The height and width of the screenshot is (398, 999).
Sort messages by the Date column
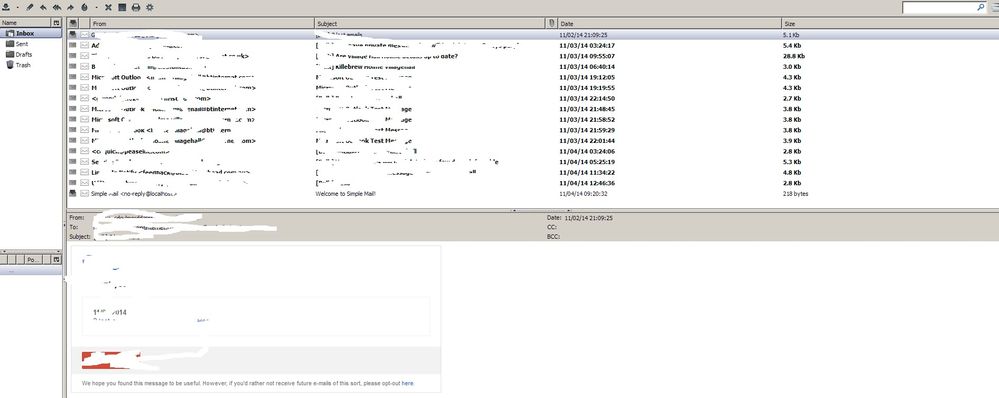(670, 24)
